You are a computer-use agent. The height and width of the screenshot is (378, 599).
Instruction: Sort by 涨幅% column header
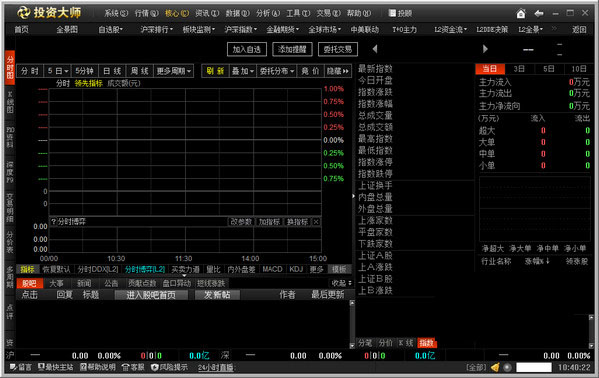tap(537, 261)
